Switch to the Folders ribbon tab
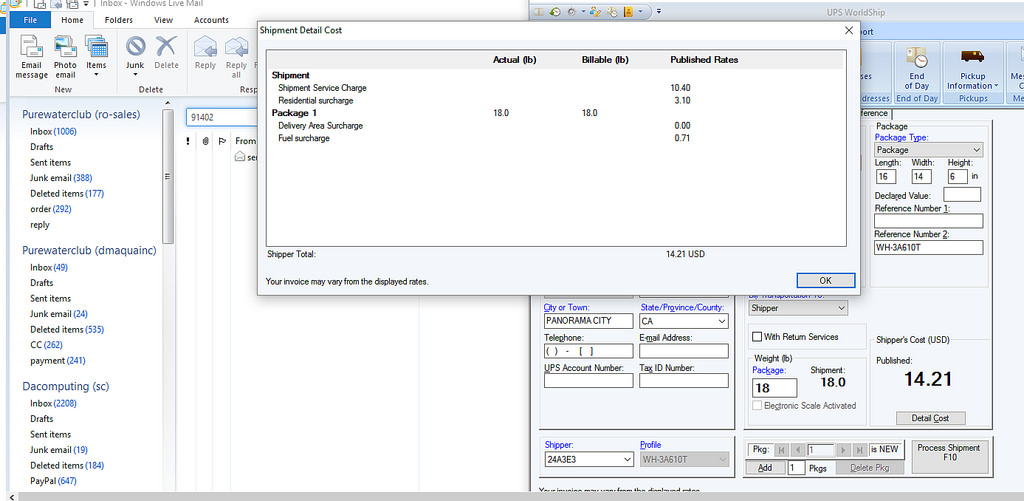 click(x=118, y=20)
